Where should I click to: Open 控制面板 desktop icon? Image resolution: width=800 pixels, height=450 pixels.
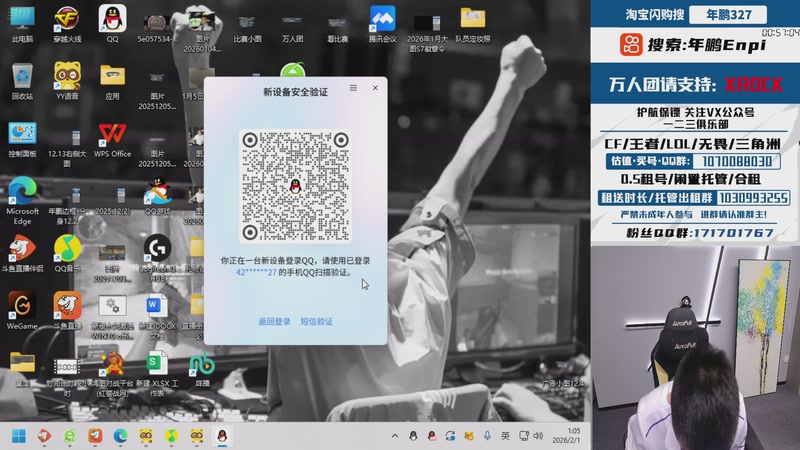[x=22, y=139]
